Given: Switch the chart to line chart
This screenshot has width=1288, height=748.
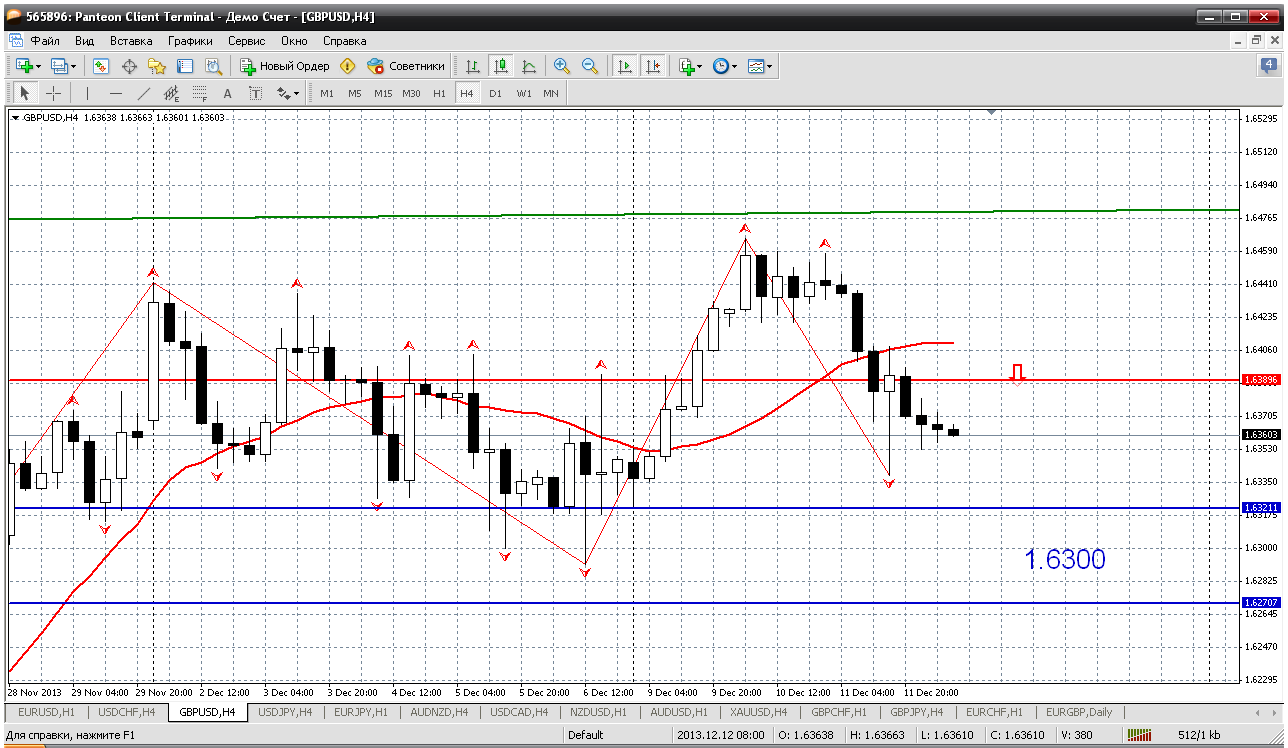Looking at the screenshot, I should coord(529,66).
